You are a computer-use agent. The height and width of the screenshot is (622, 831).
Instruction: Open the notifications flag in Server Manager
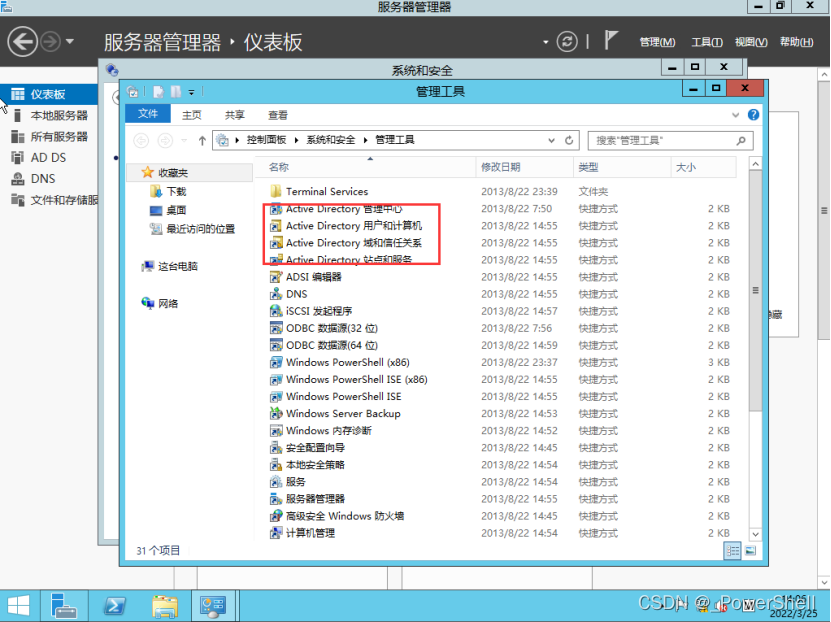point(611,40)
